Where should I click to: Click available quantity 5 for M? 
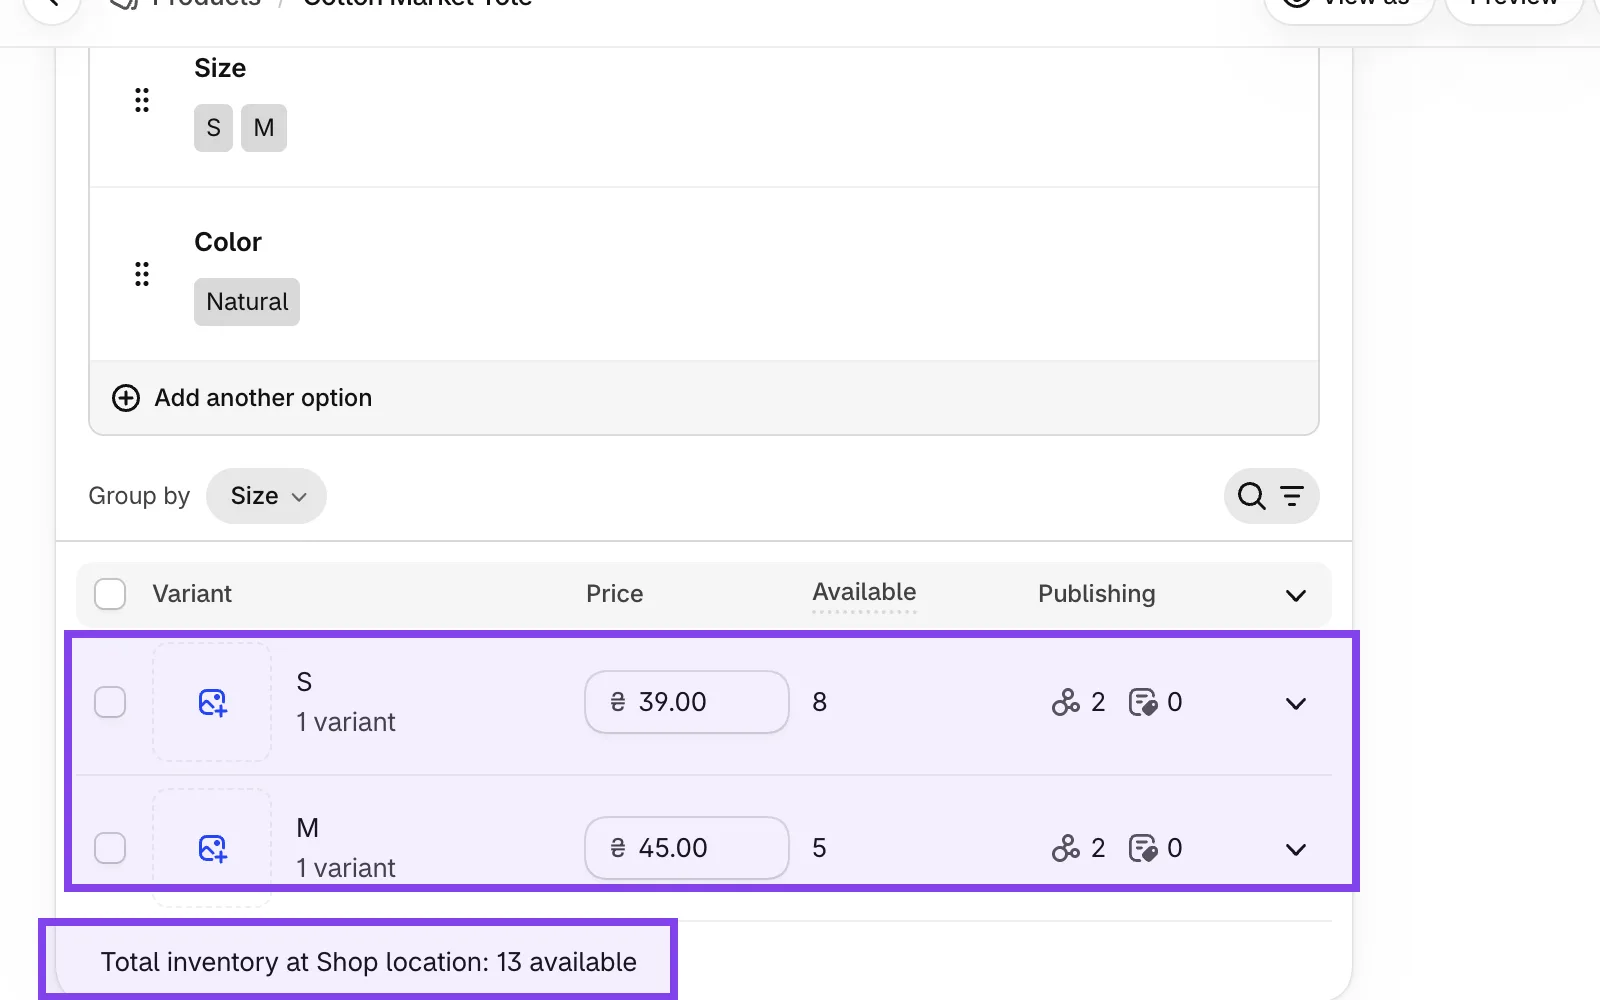point(820,848)
